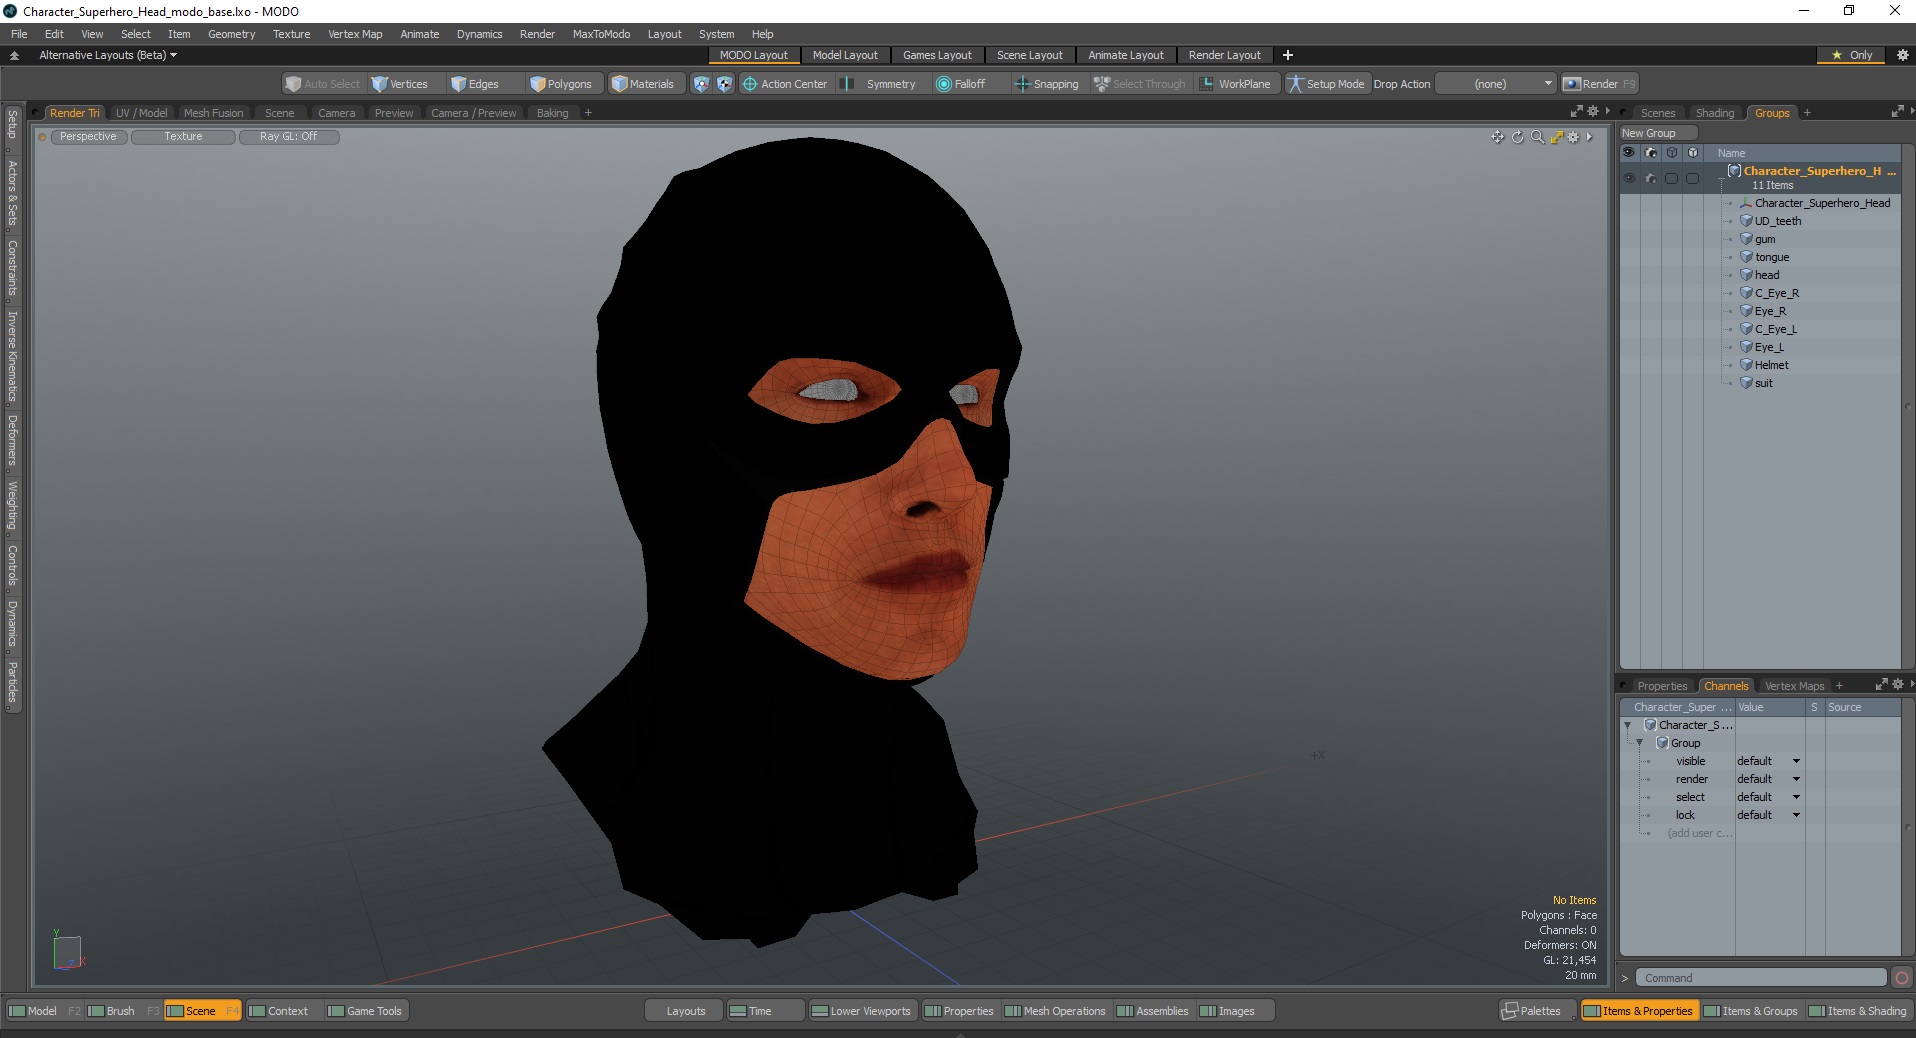Open the render channel default dropdown
Image resolution: width=1916 pixels, height=1038 pixels.
tap(1769, 779)
